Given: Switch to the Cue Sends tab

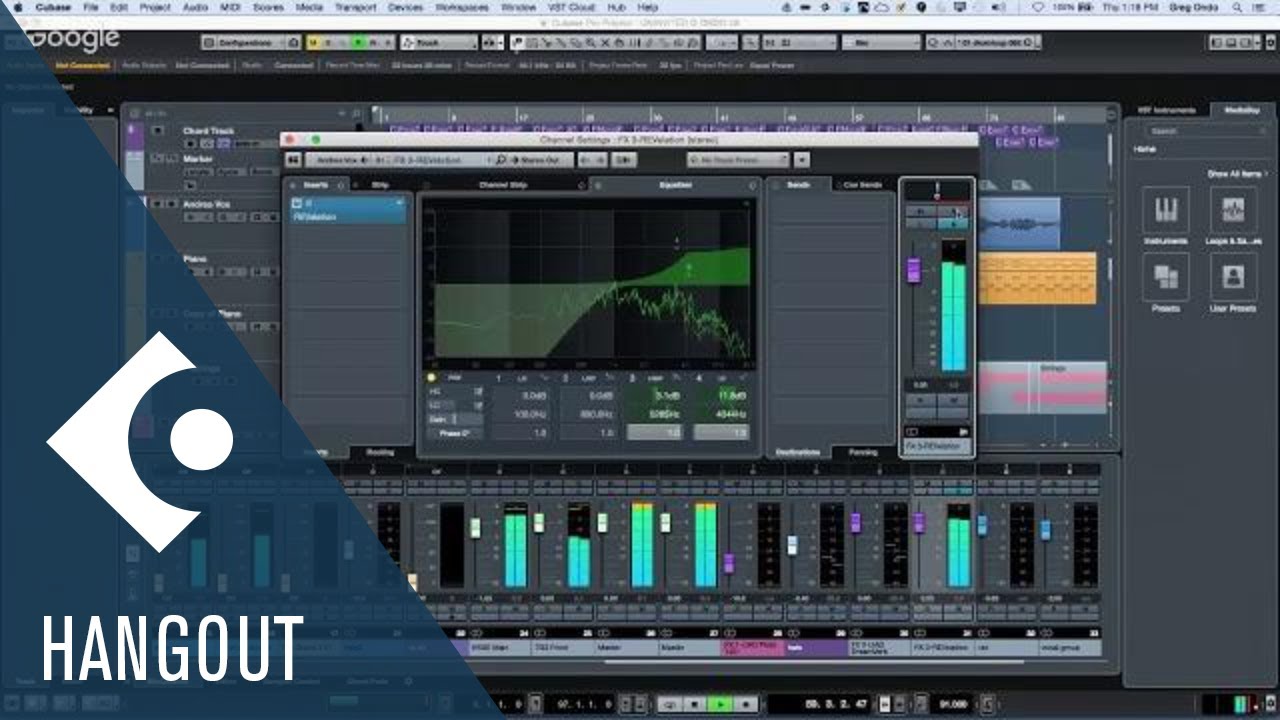Looking at the screenshot, I should coord(862,185).
